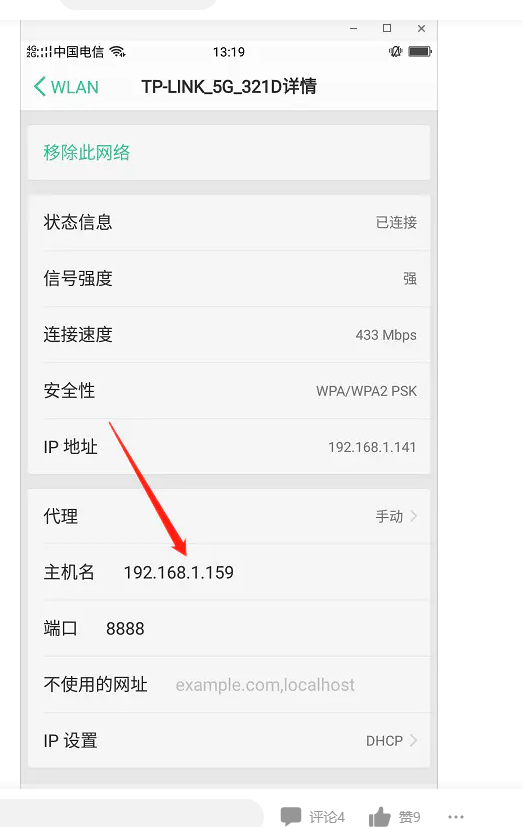Click the thumbs-up like icon
The image size is (523, 827).
tap(380, 816)
